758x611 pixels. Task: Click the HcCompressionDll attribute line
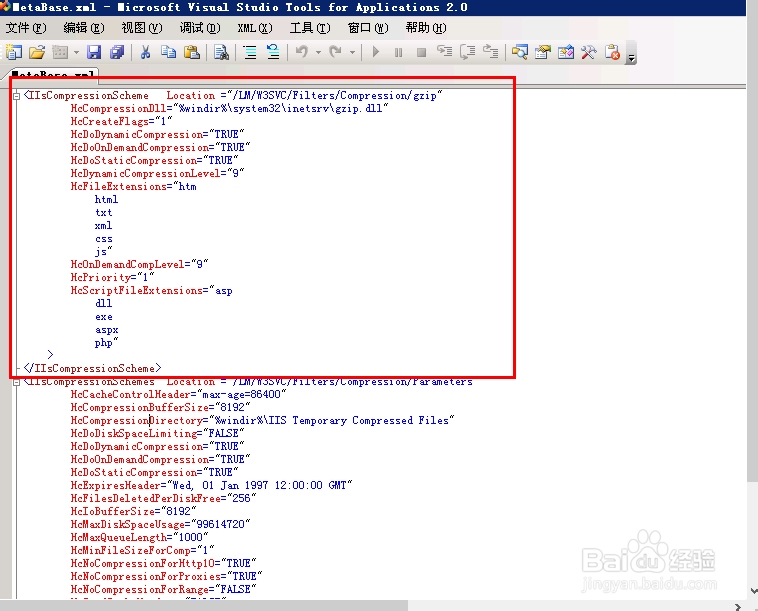point(230,108)
